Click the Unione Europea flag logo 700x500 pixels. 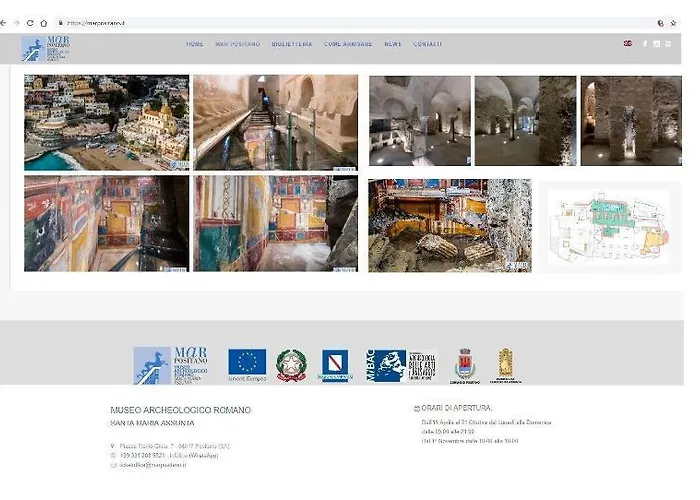[247, 364]
